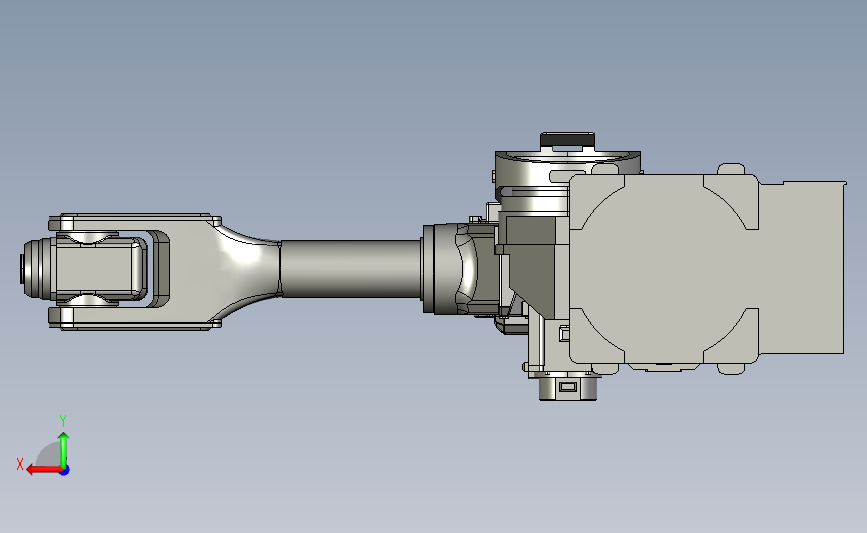Click the red X axis arrow of the triad

(43, 470)
